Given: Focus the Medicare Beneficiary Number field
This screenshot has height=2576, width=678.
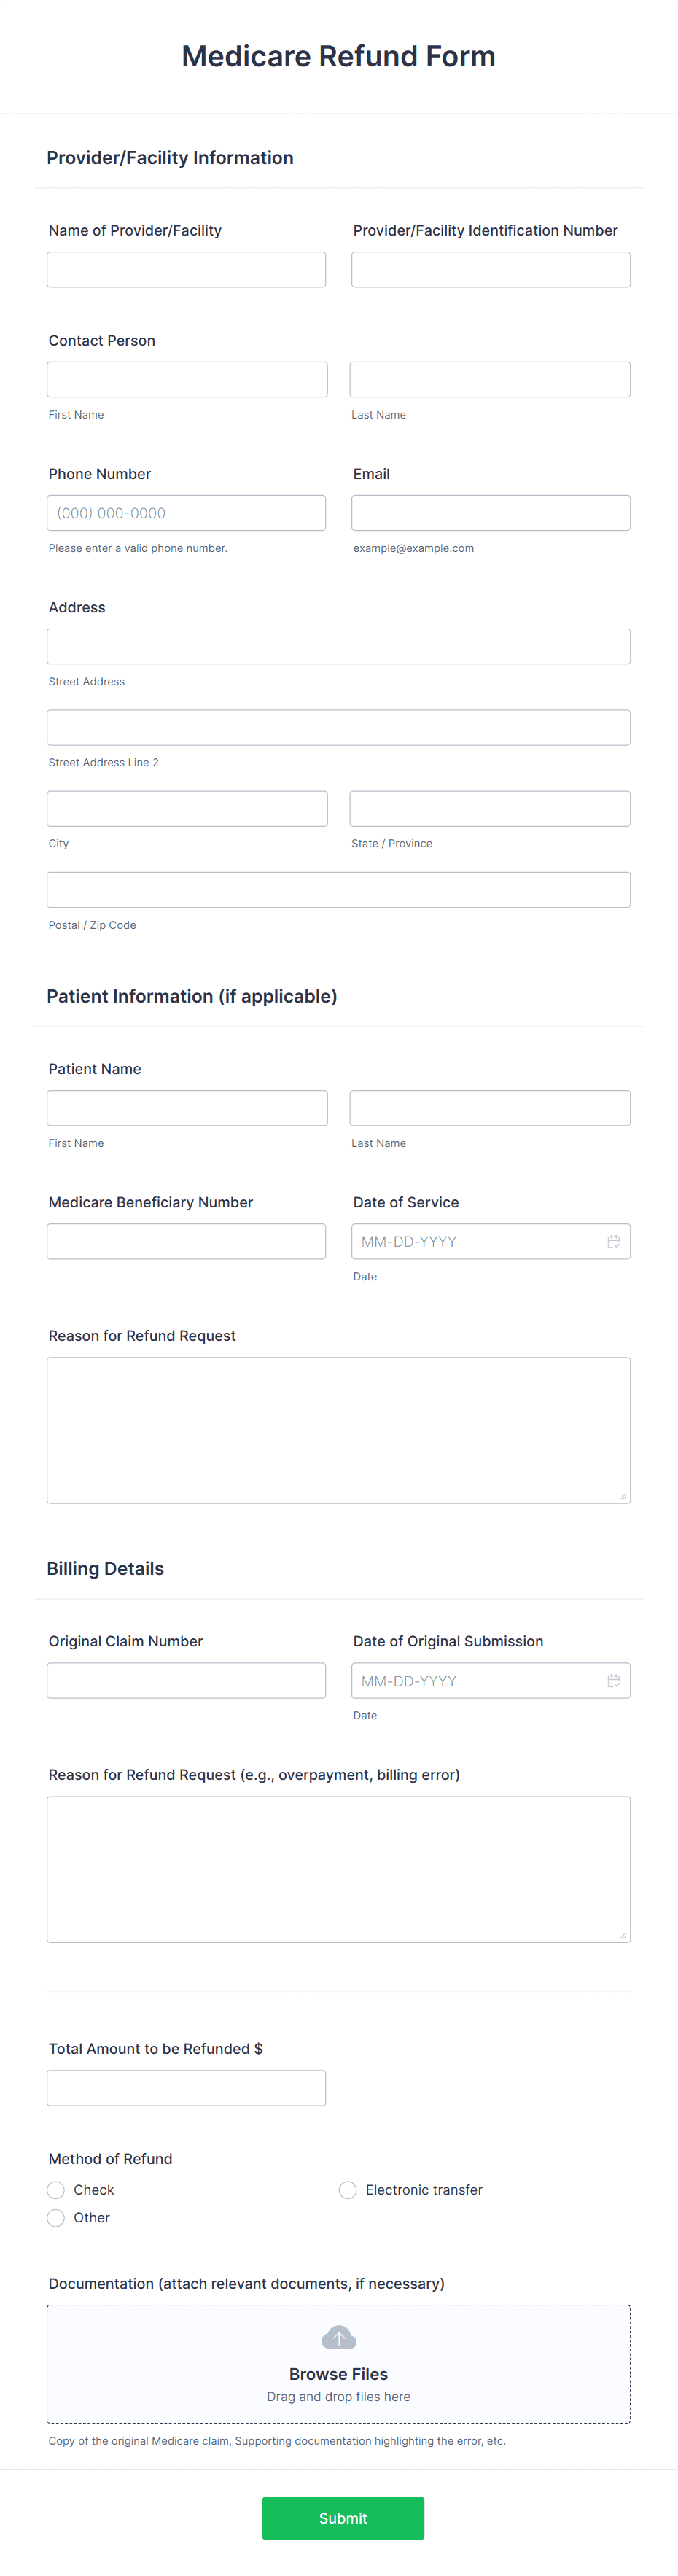Looking at the screenshot, I should coord(186,1241).
